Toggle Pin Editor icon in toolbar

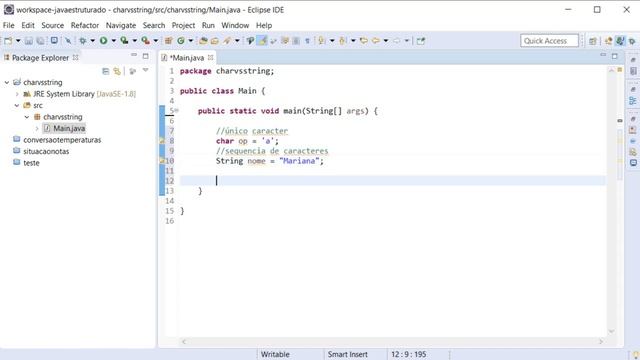click(421, 41)
